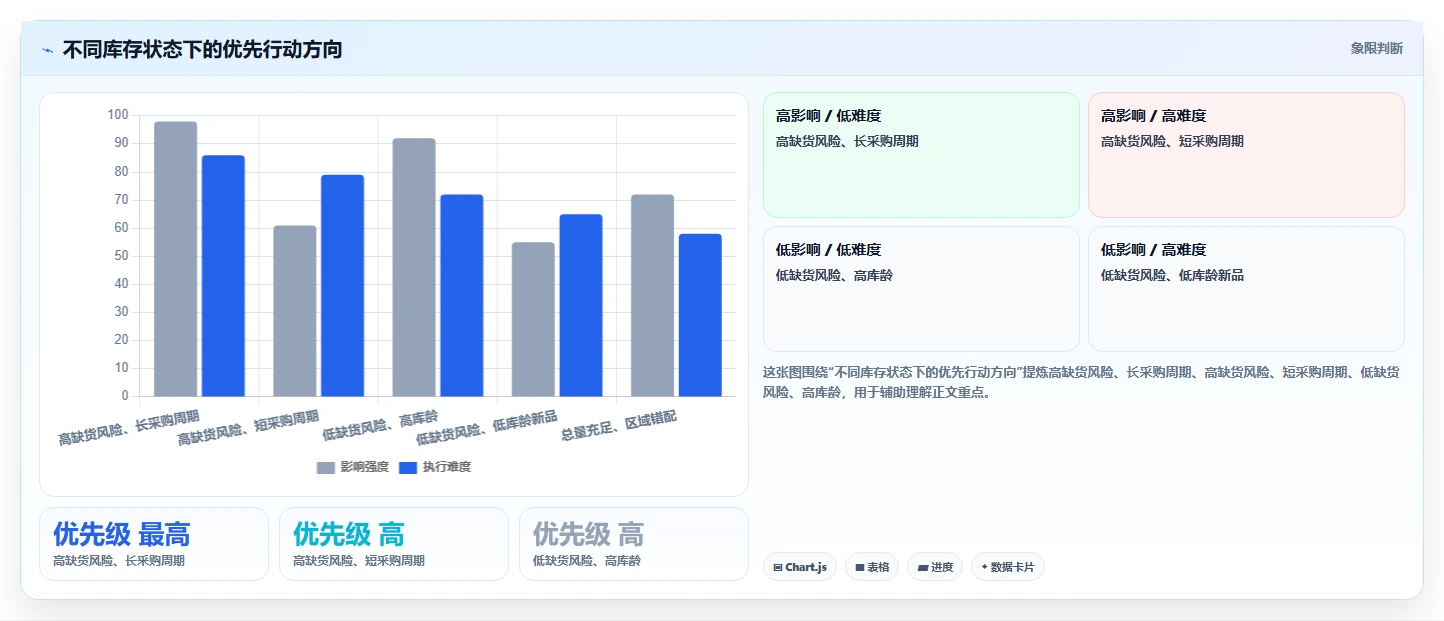Image resolution: width=1444 pixels, height=621 pixels.
Task: Toggle the 执行难度 legend entry
Action: [x=435, y=467]
